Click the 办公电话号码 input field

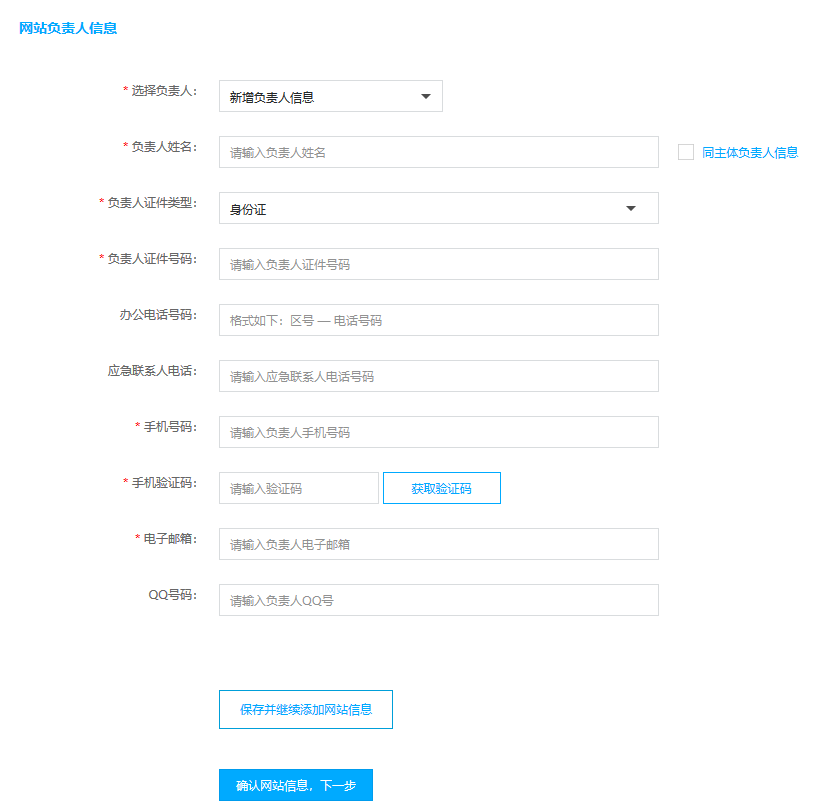tap(437, 319)
